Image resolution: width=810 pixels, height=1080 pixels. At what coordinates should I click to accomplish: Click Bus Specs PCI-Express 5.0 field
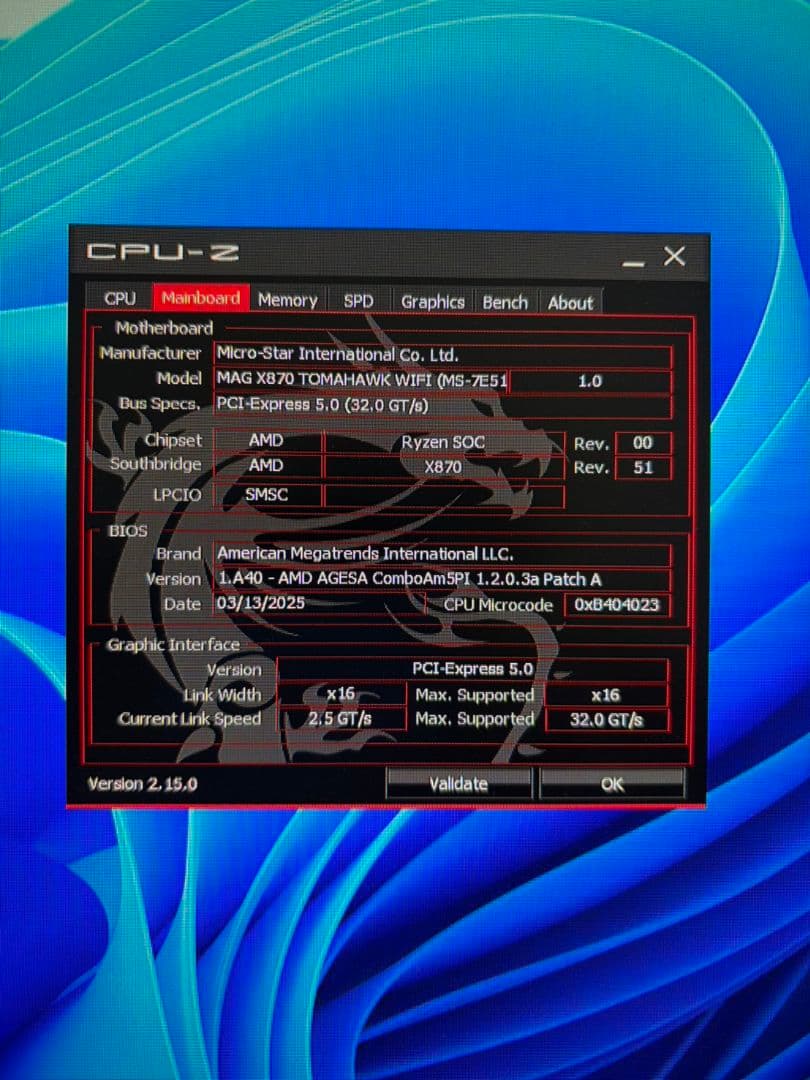coord(442,405)
